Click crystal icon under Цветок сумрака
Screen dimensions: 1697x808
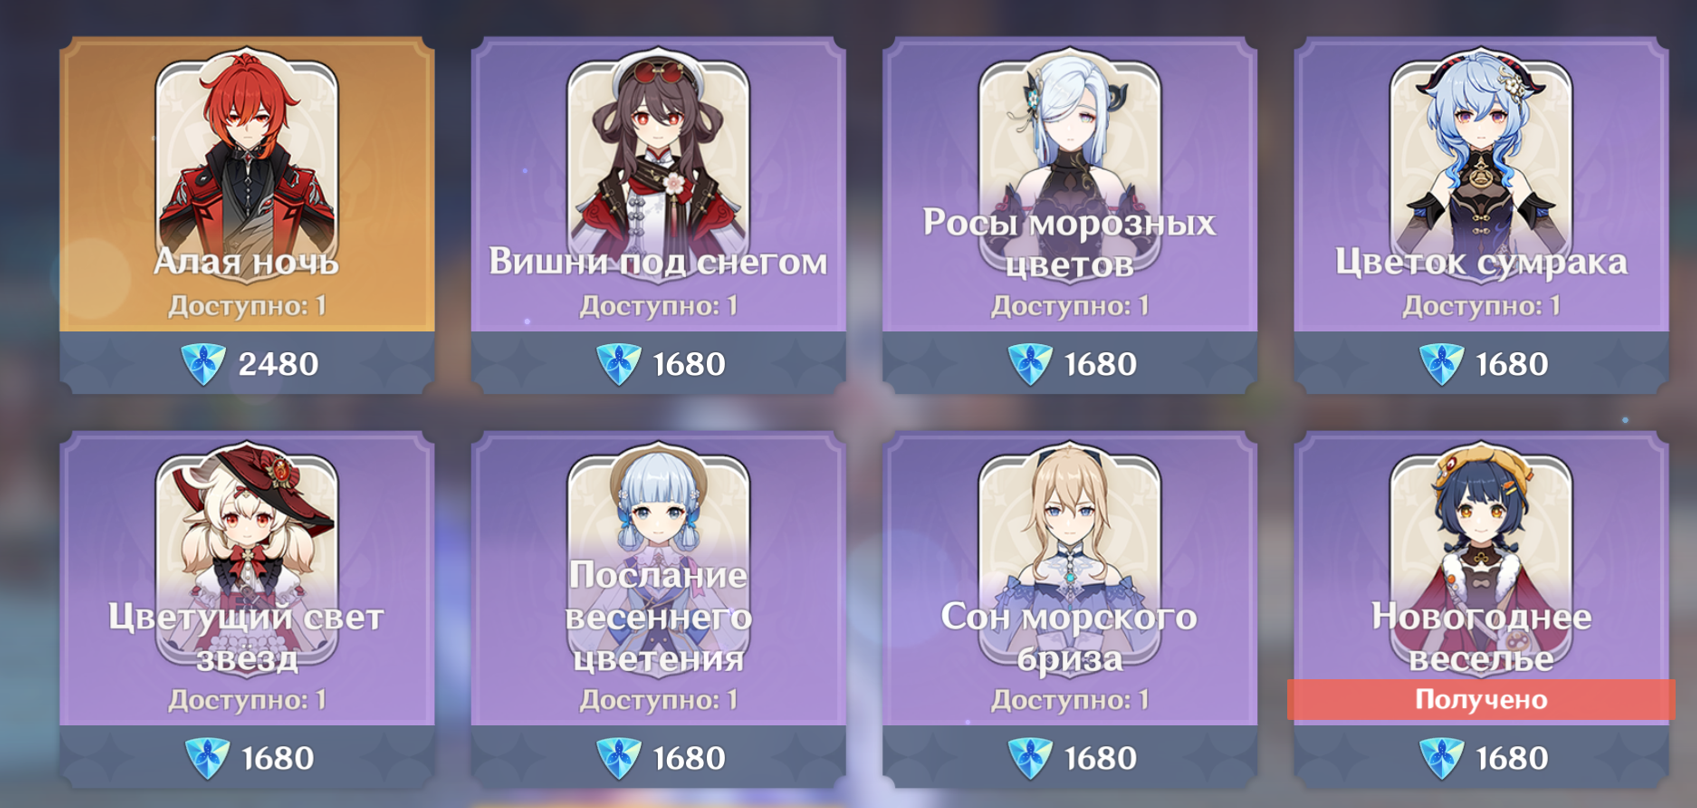[1441, 364]
